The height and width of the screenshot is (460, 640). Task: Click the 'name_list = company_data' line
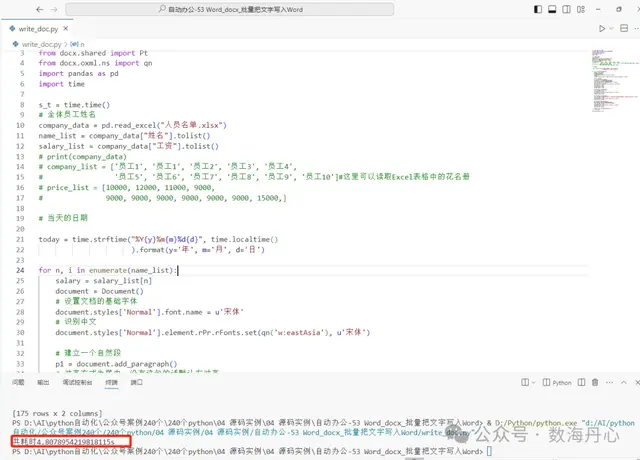124,136
